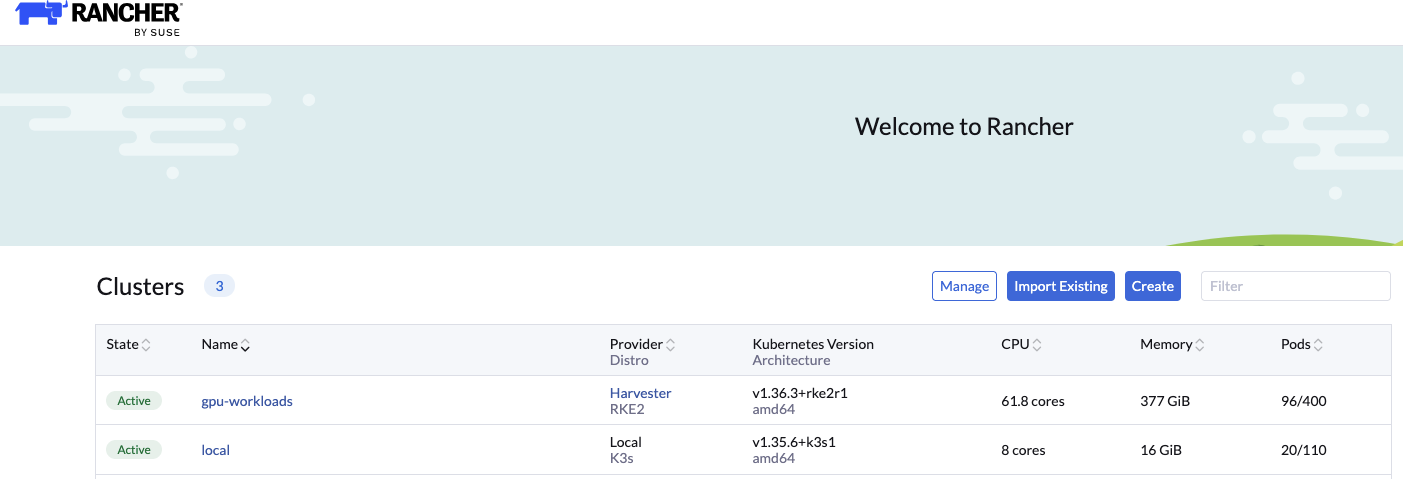Click the 20/110 pods value
This screenshot has height=479, width=1403.
(1304, 450)
